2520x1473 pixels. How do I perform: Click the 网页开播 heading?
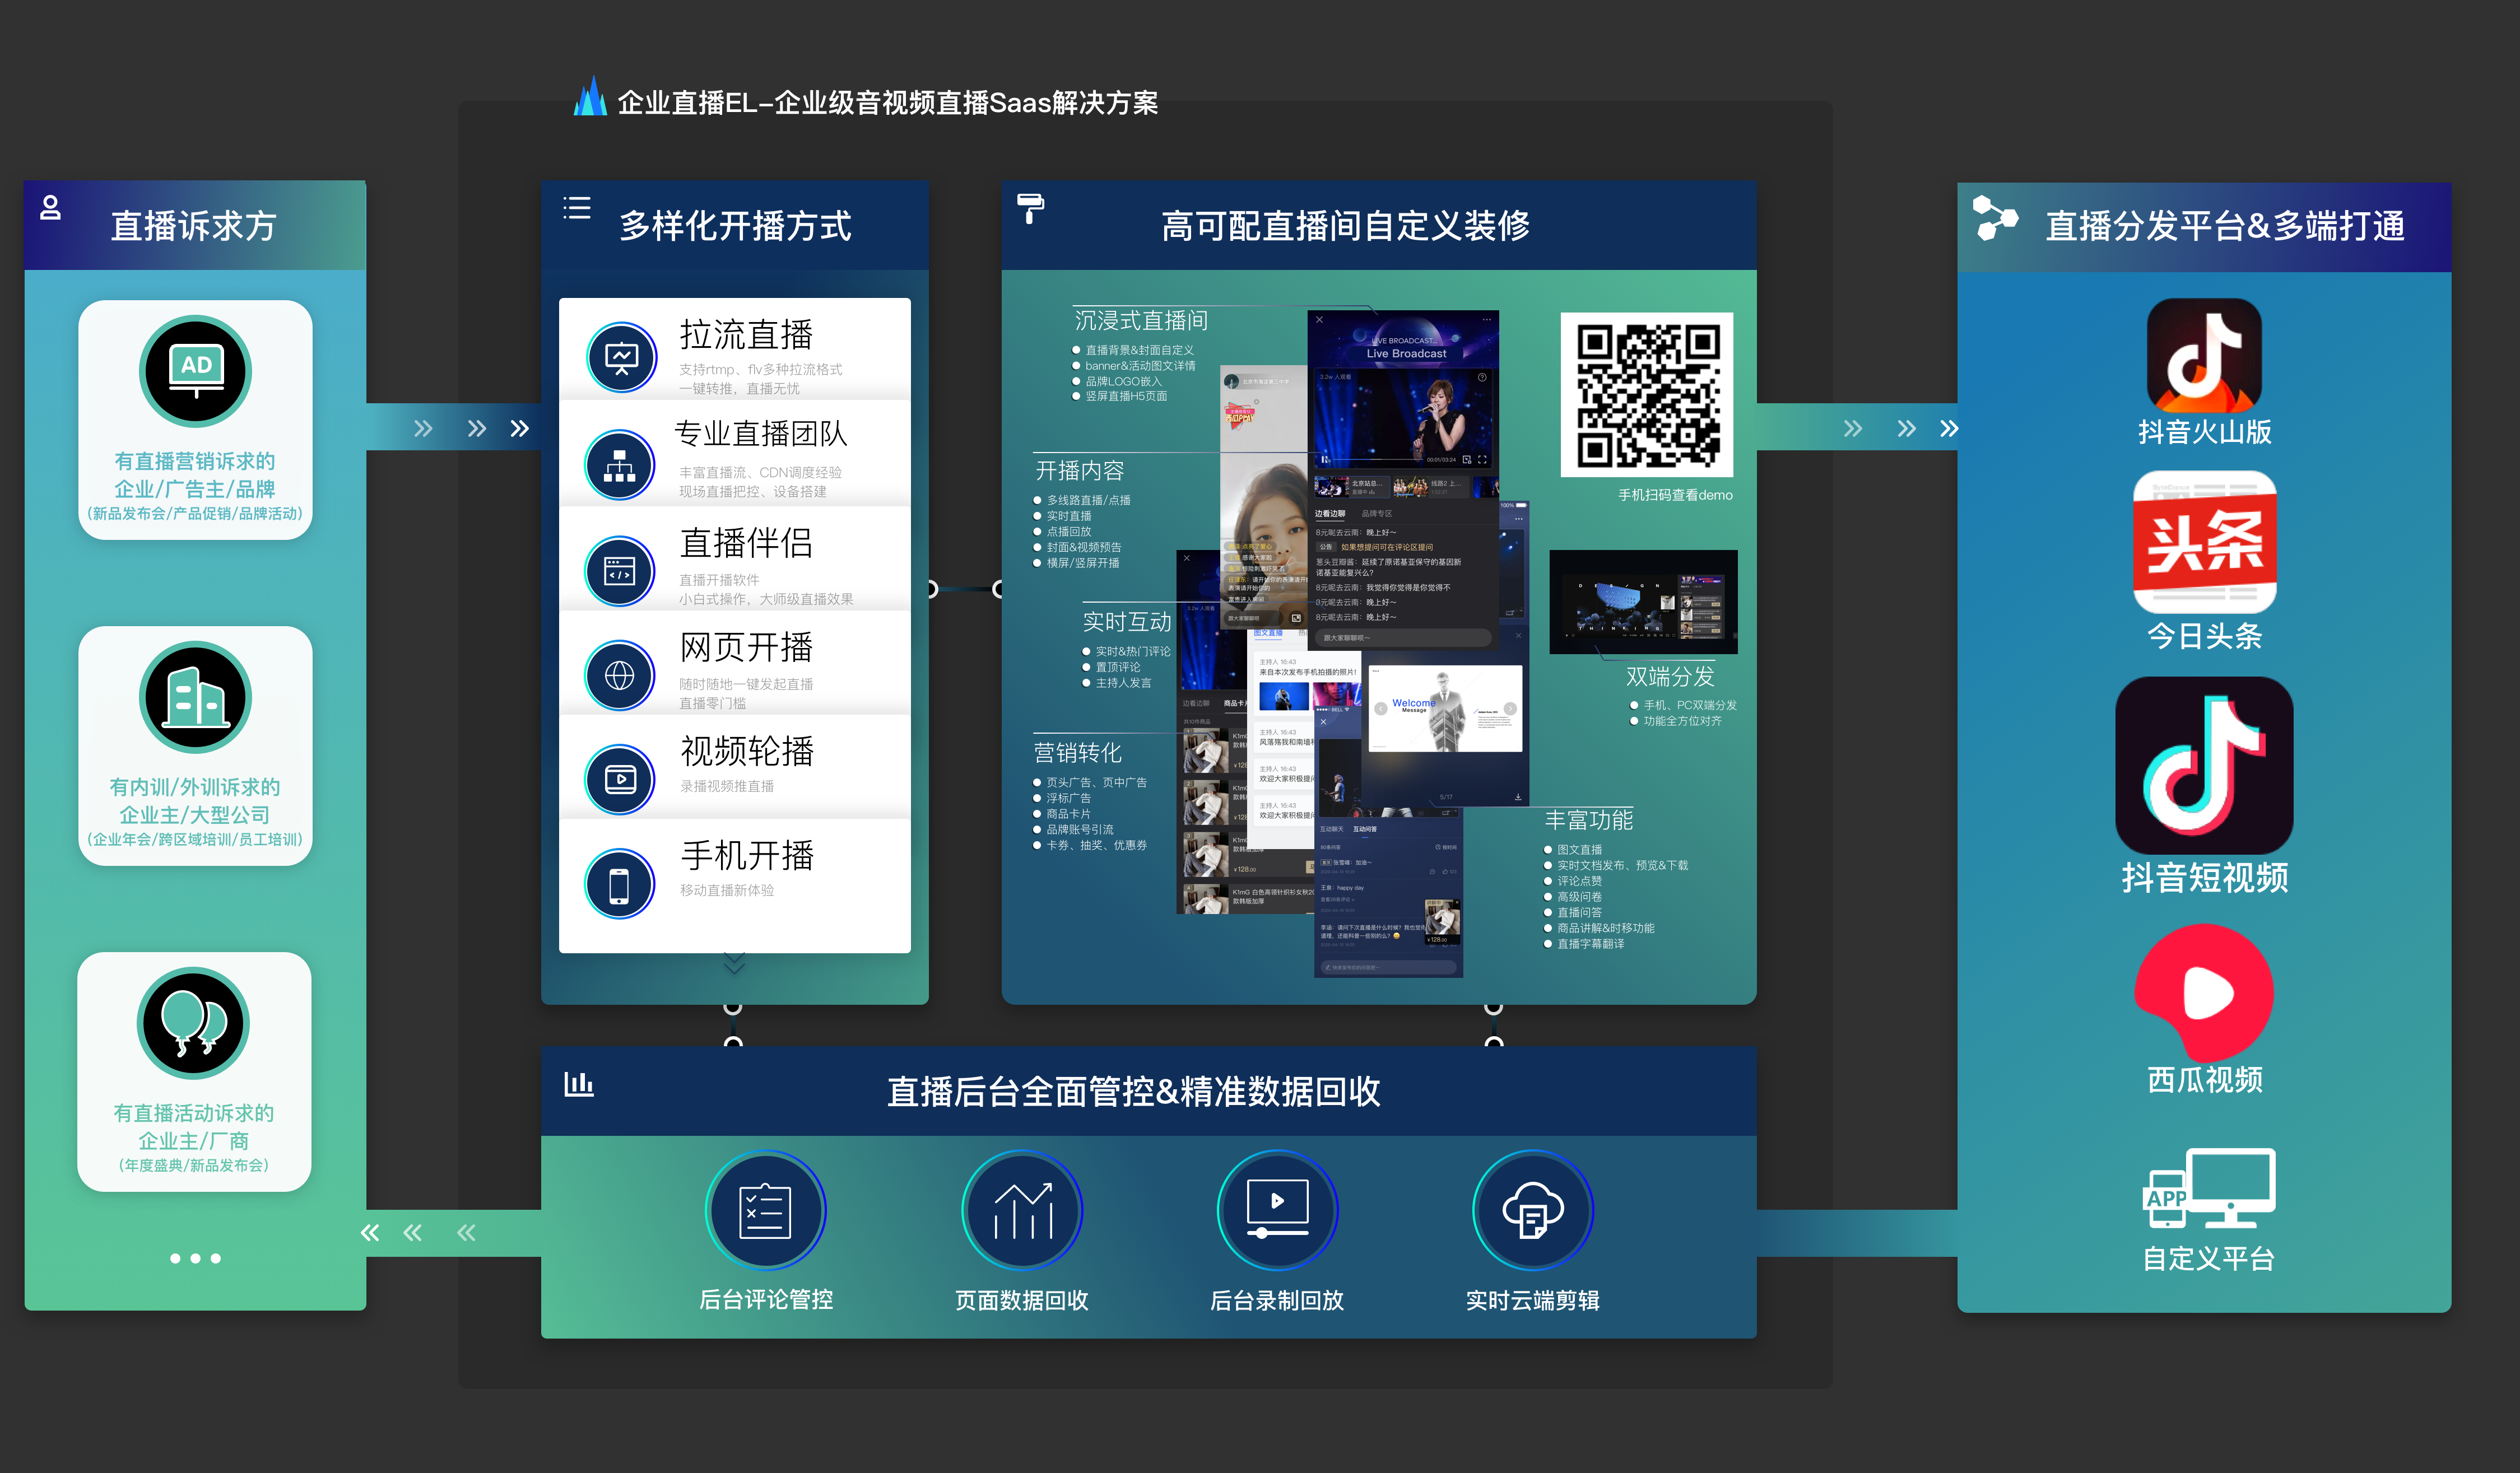click(746, 647)
